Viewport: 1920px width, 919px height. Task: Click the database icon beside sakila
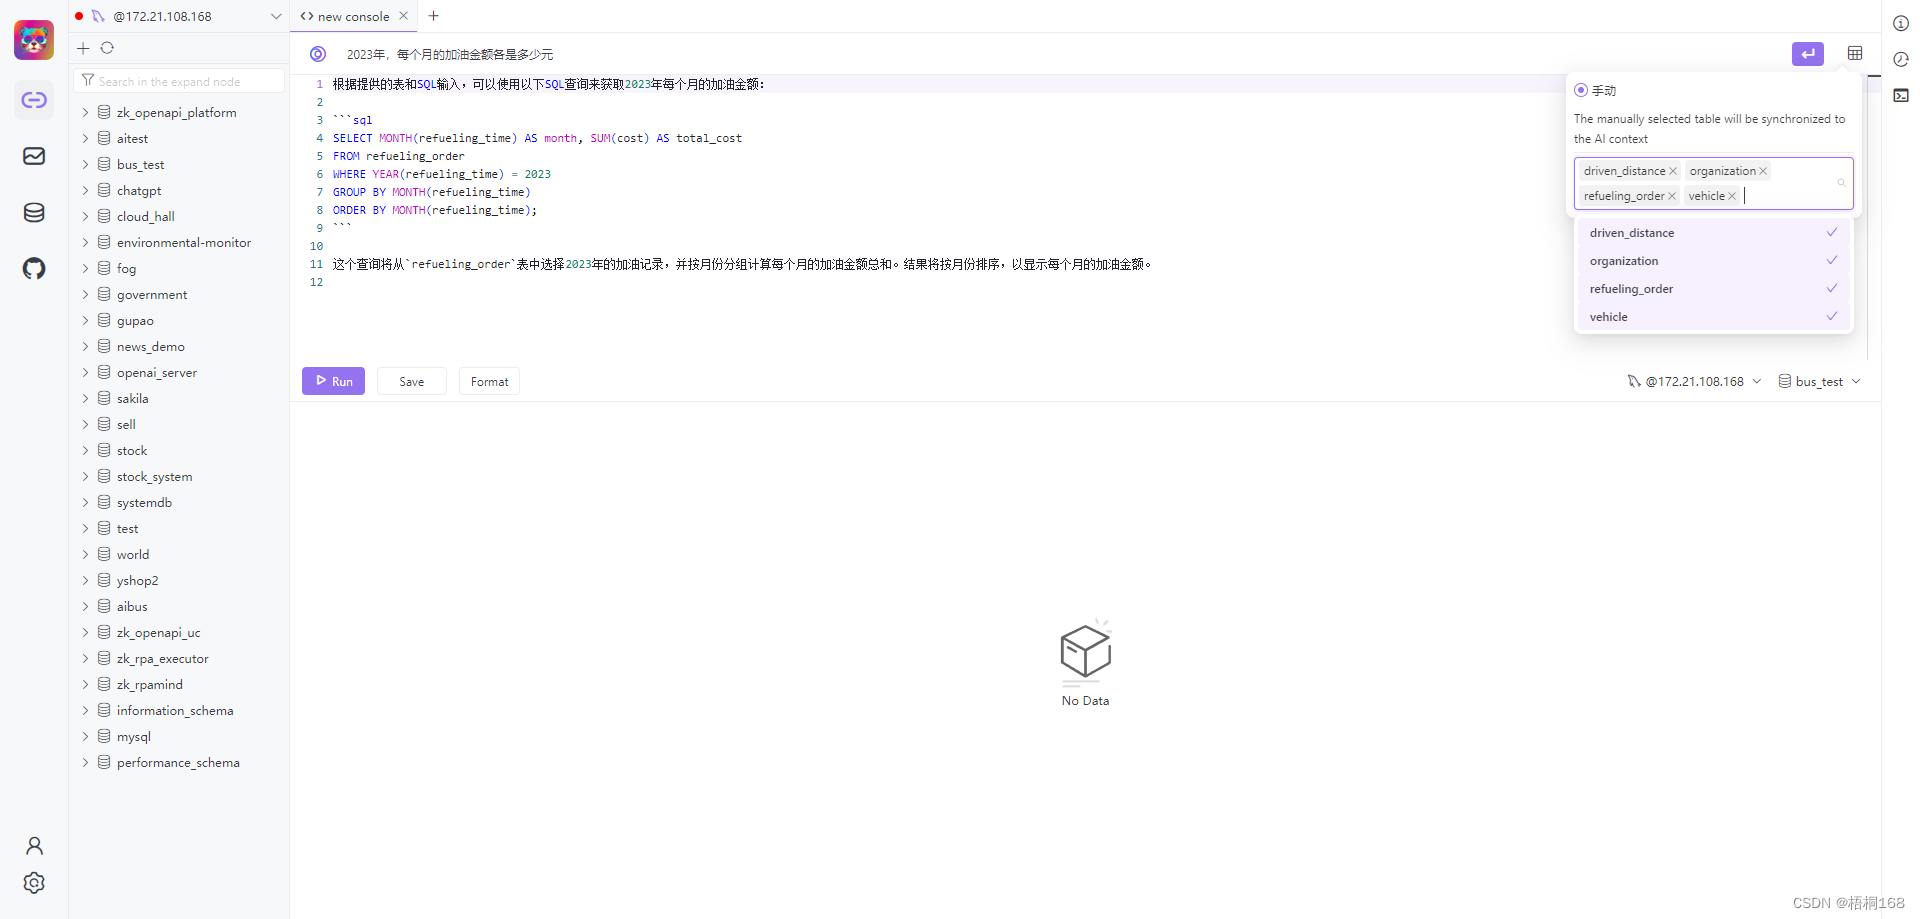[104, 398]
